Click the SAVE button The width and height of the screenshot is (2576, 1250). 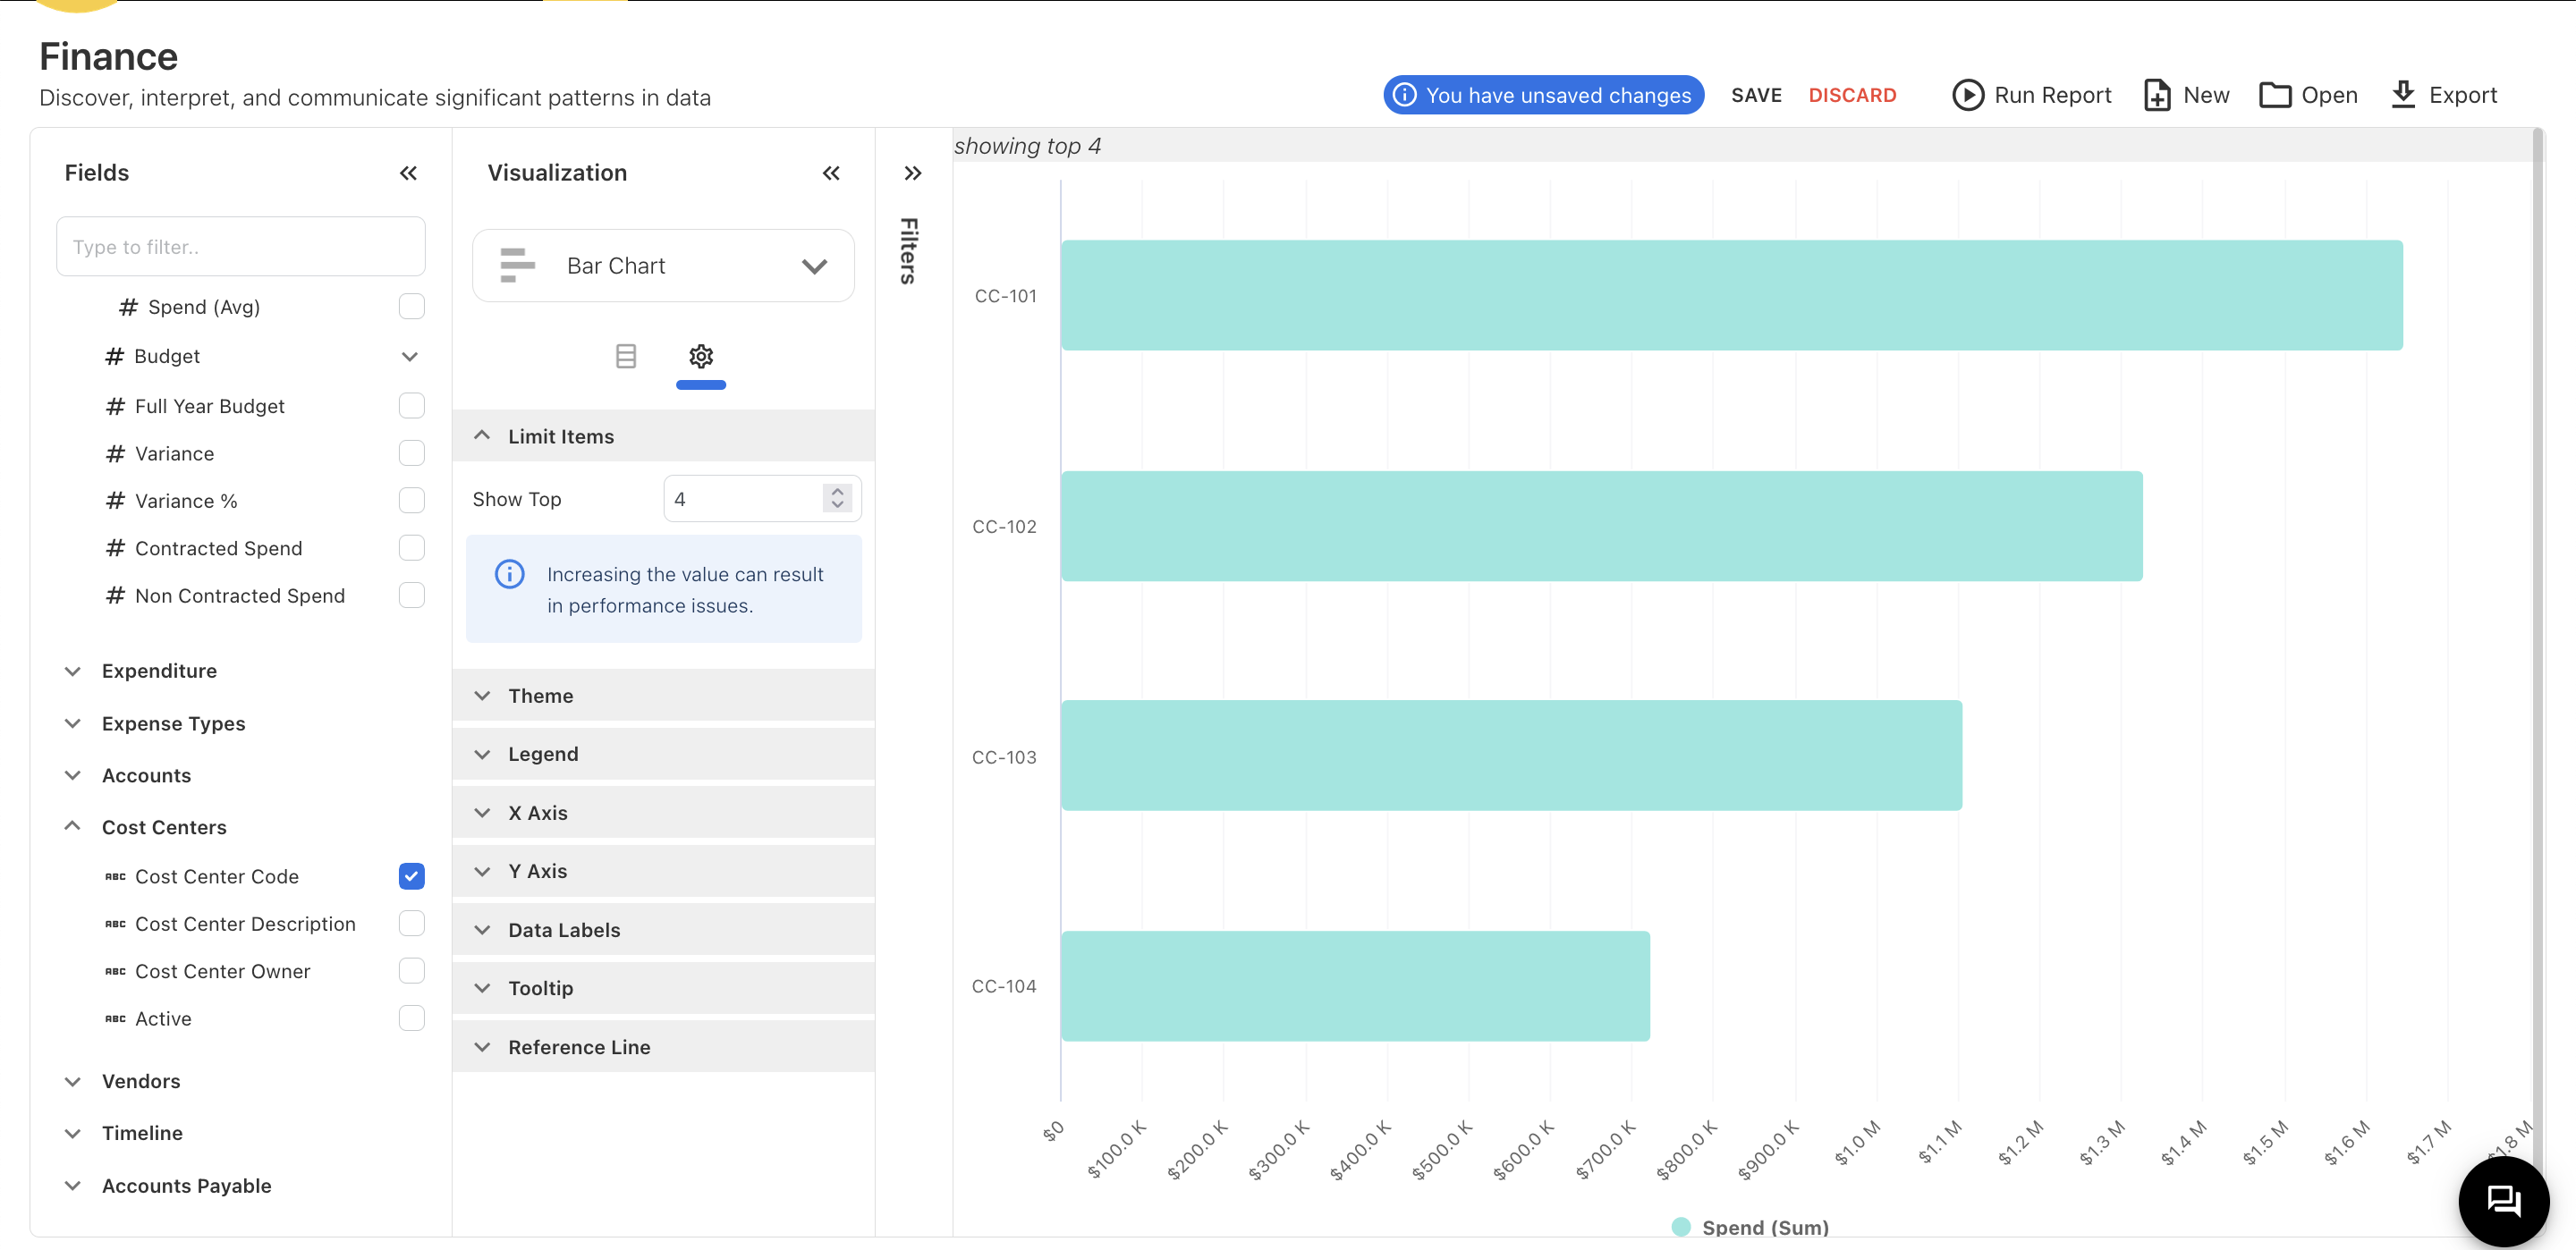(x=1756, y=95)
